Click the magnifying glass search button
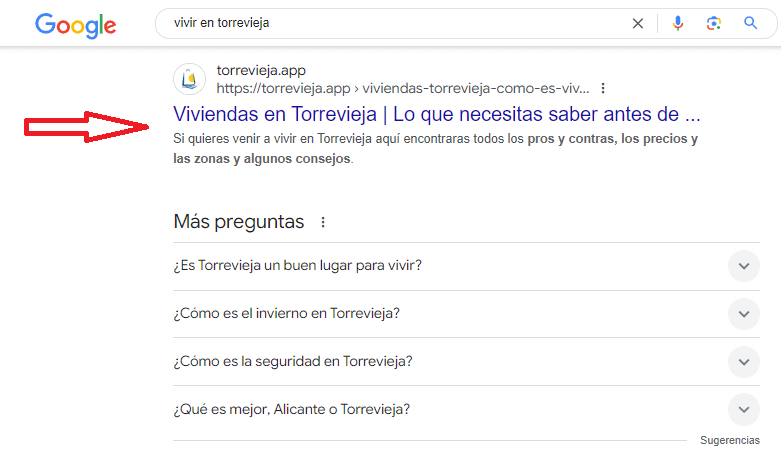The height and width of the screenshot is (461, 781). coord(750,23)
